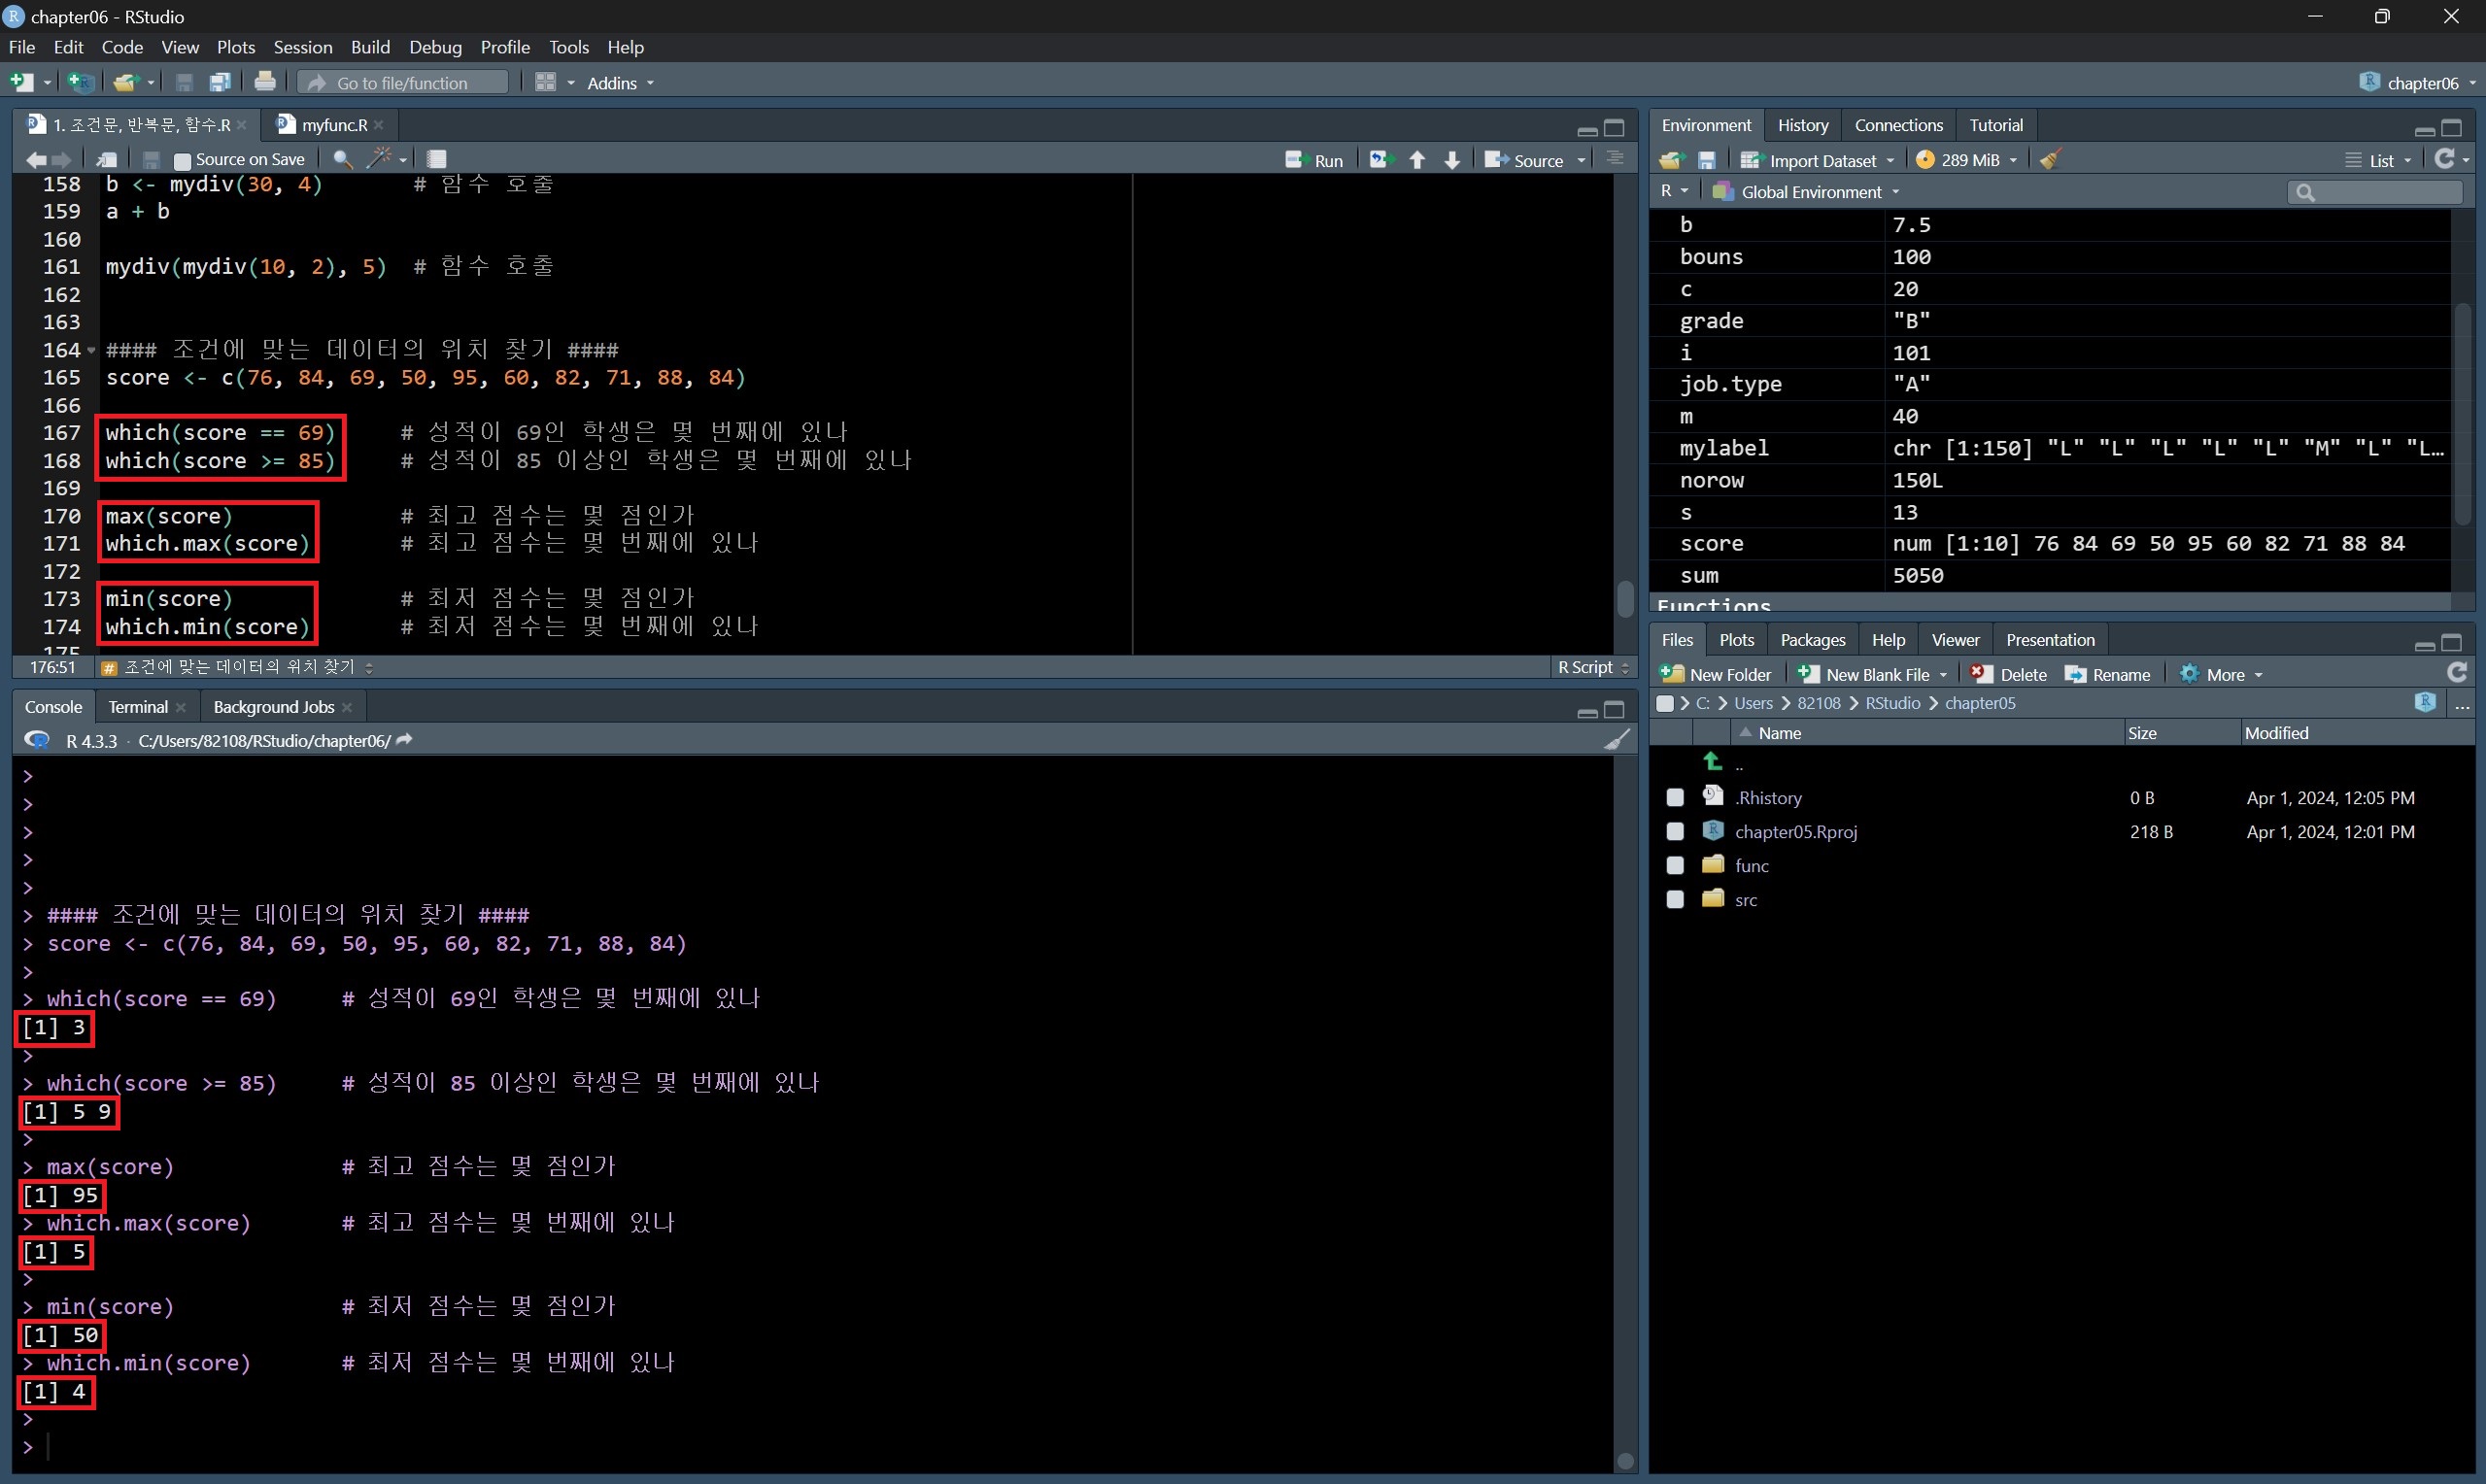Click the save workspace icon in Environment pane
This screenshot has width=2486, height=1484.
click(x=1707, y=160)
